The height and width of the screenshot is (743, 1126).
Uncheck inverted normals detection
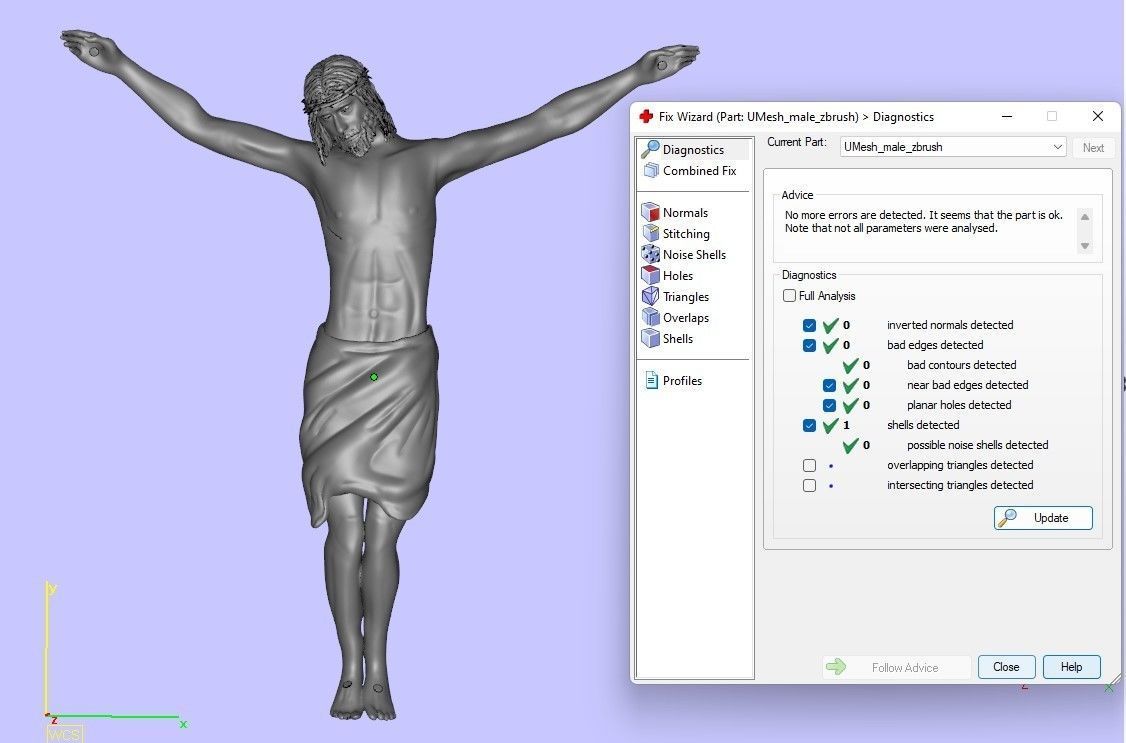point(809,325)
